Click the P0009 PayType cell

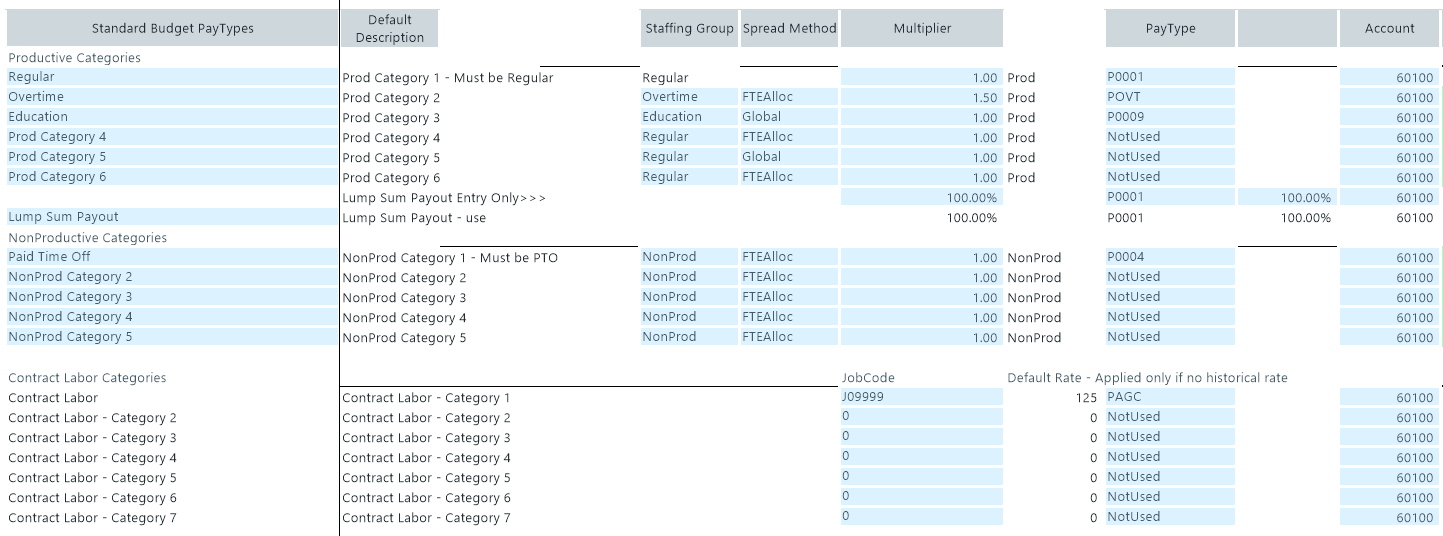[1170, 117]
